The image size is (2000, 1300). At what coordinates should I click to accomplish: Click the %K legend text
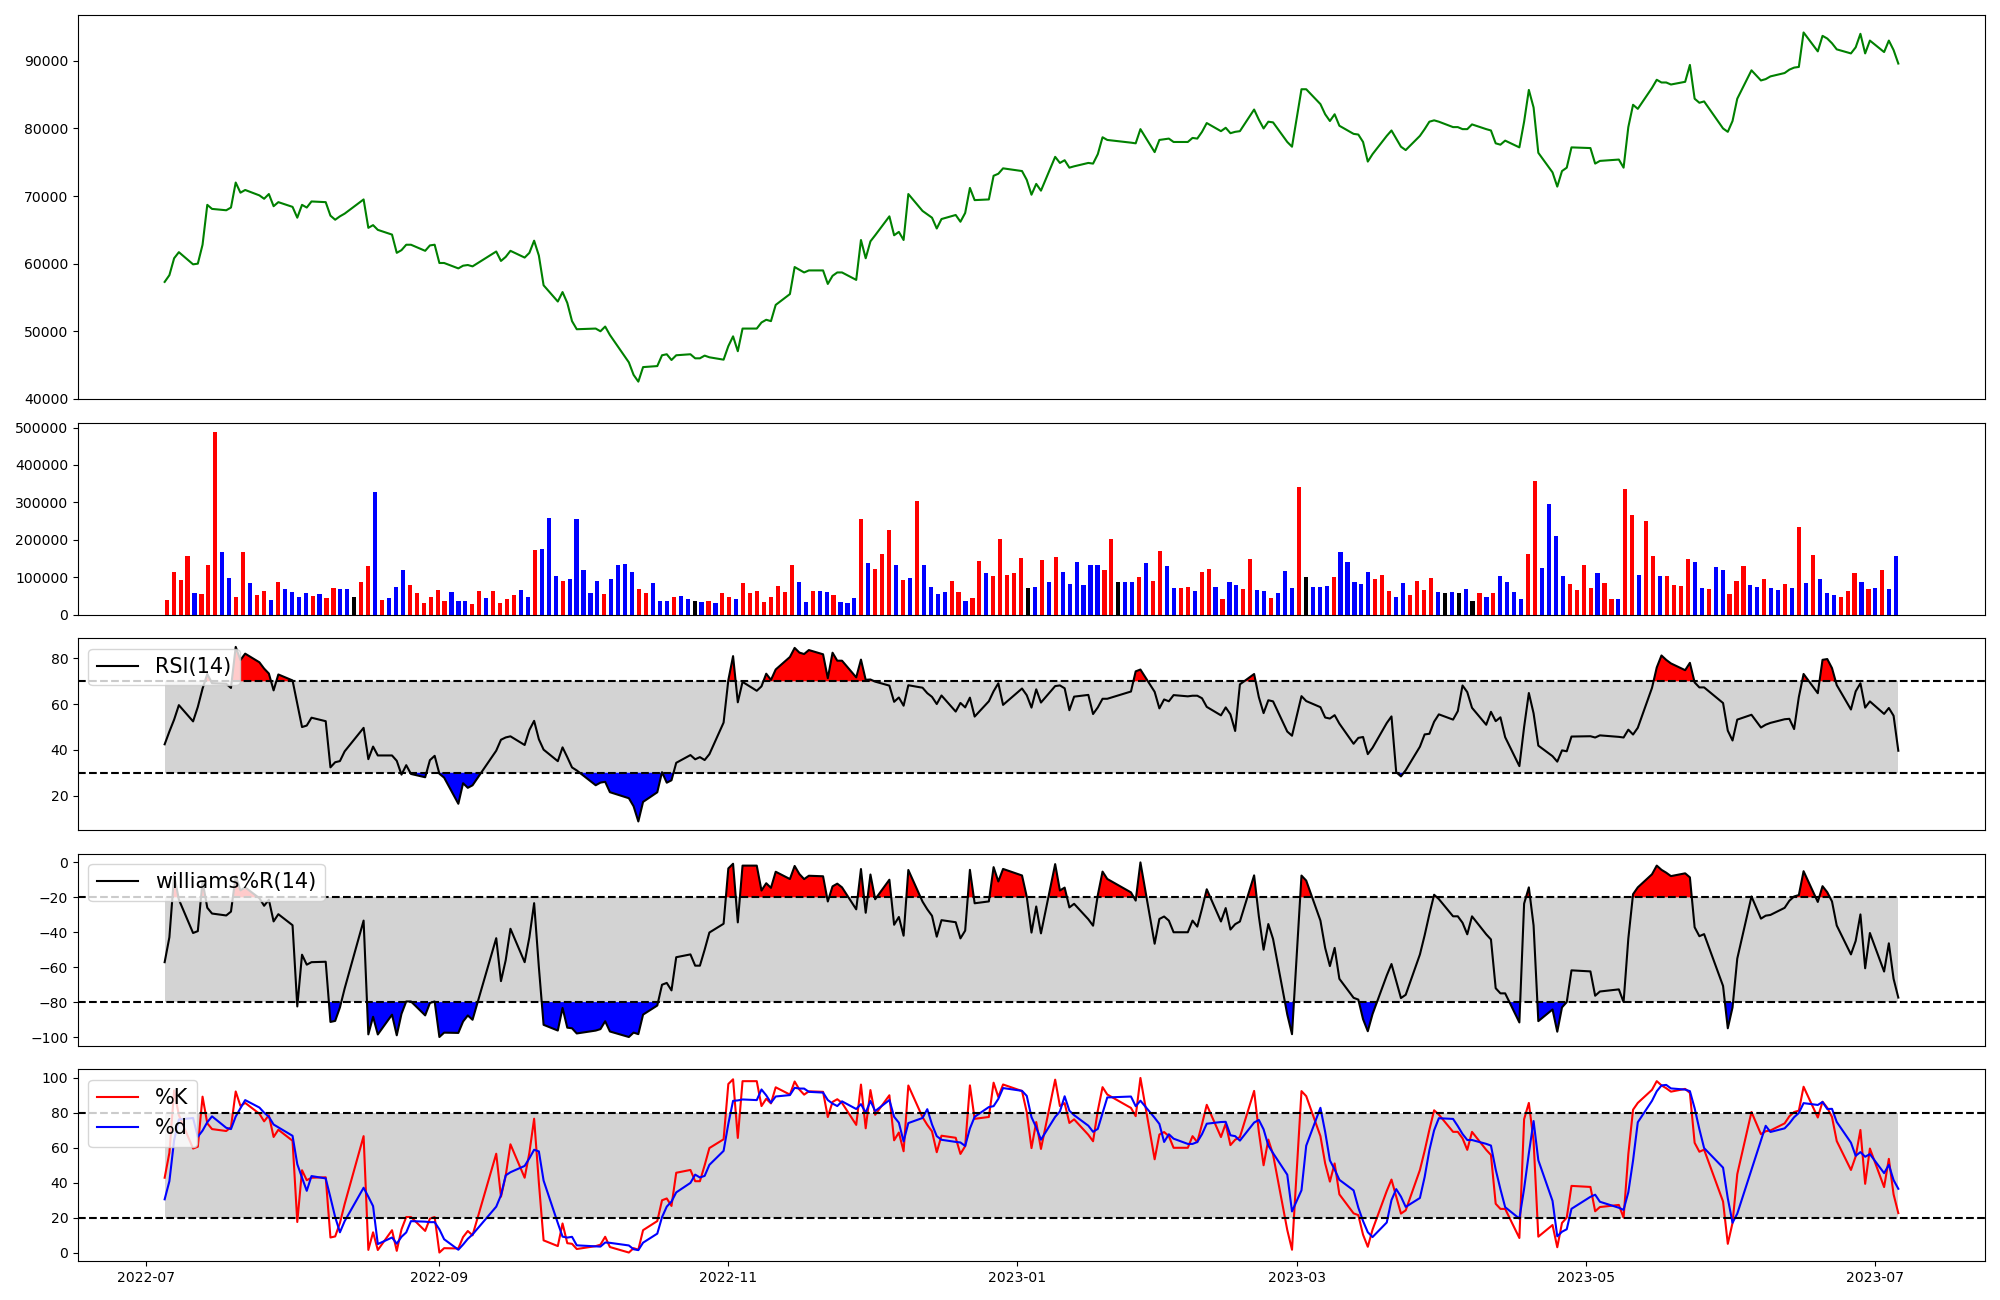pyautogui.click(x=171, y=1097)
